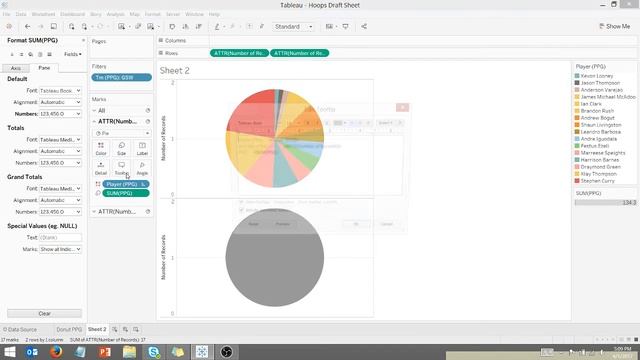Open the Windows Start menu

(9, 351)
